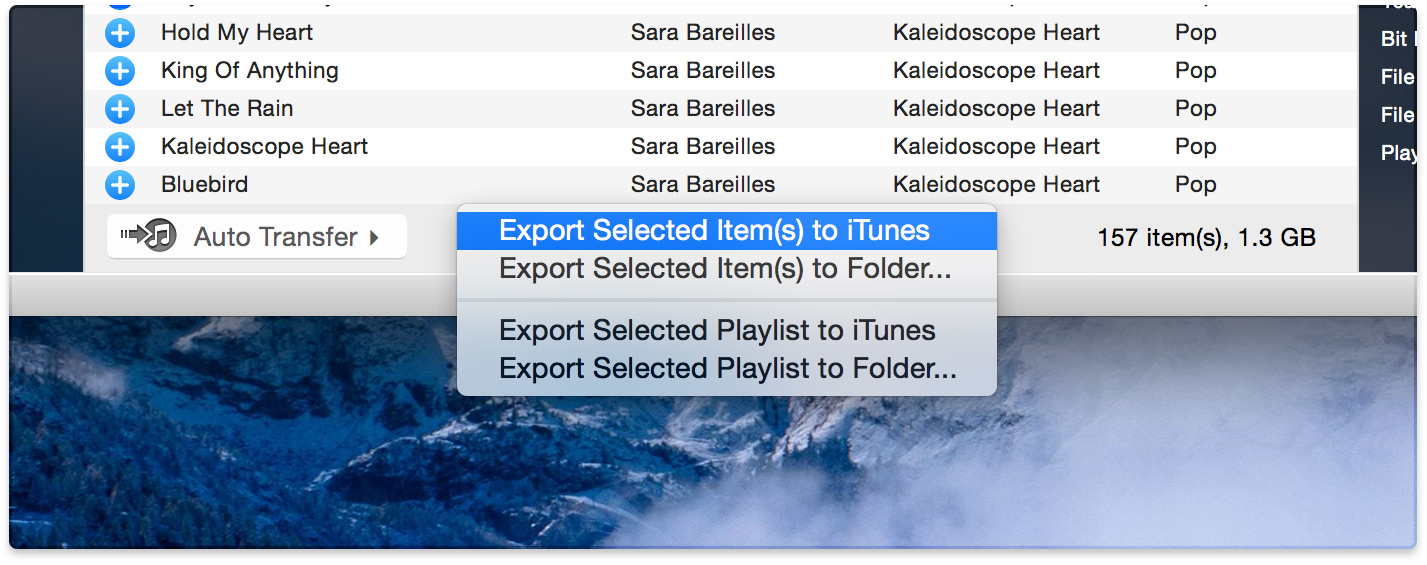Screen dimensions: 1427x565
Task: Select the King Of Anything song title
Action: click(249, 71)
